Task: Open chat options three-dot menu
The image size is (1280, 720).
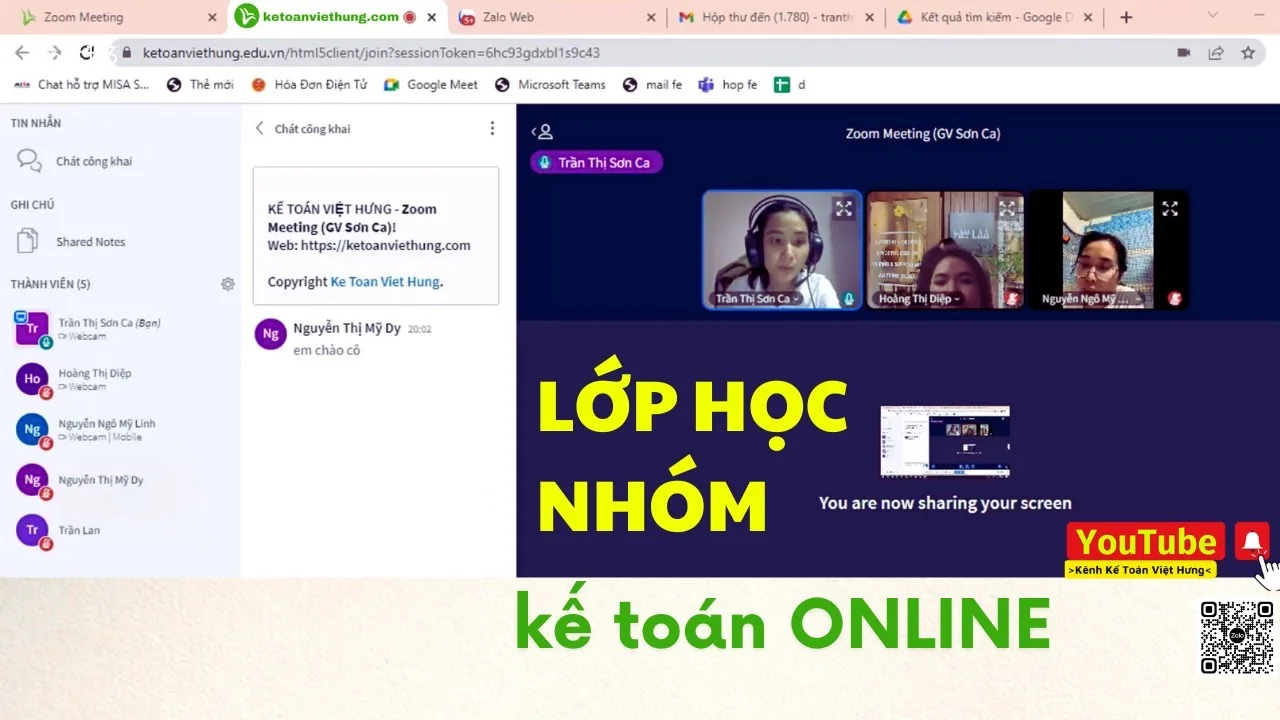Action: pyautogui.click(x=492, y=128)
